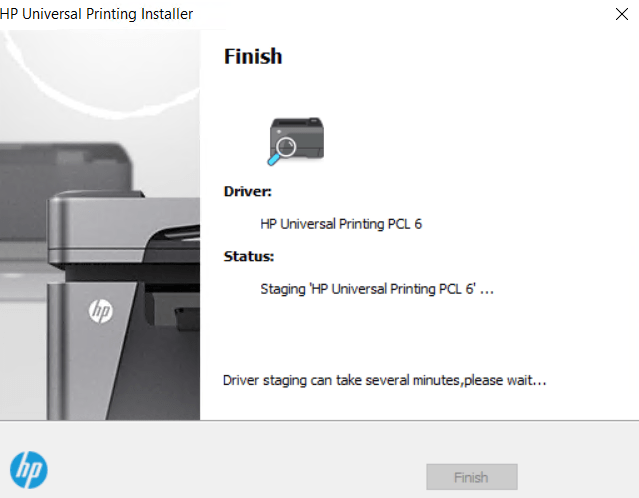Screen dimensions: 639x498
Task: Click the Finish page heading
Action: click(253, 56)
